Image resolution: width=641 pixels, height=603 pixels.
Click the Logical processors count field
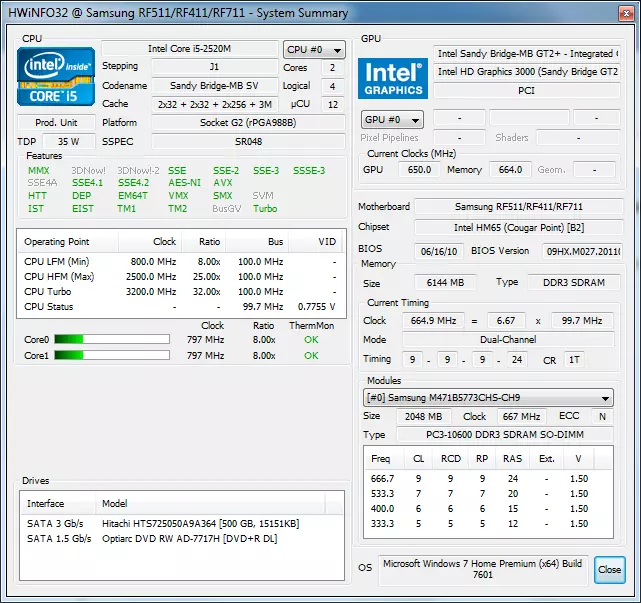pyautogui.click(x=332, y=86)
